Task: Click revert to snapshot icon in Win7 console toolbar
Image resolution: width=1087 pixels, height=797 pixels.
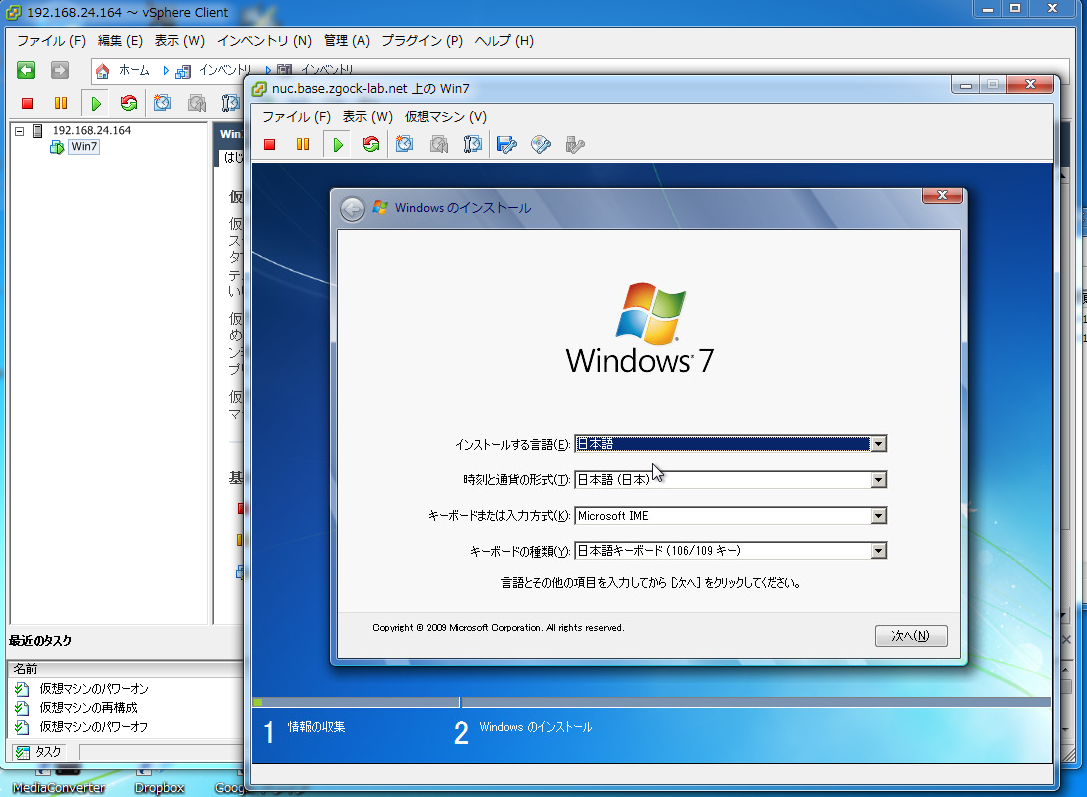Action: click(x=439, y=144)
